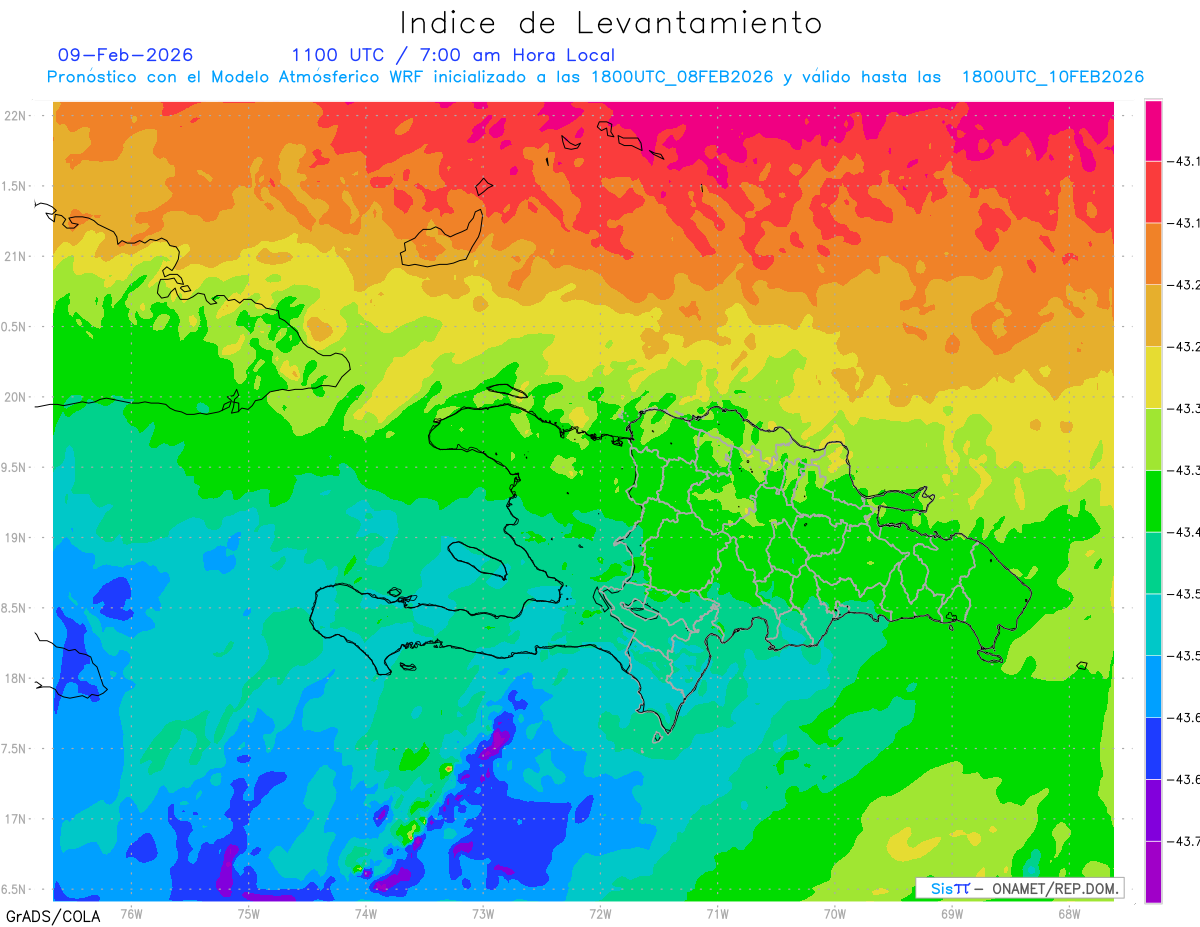Click longitude label '76W'

pos(131,912)
